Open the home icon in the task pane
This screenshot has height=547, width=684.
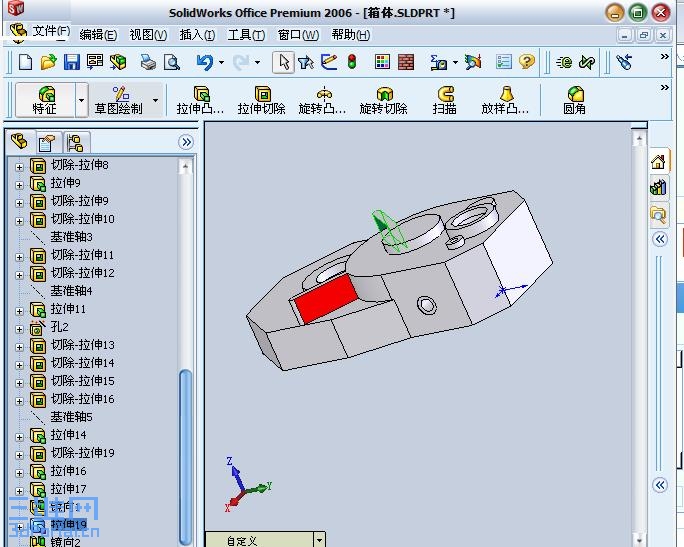tap(659, 161)
